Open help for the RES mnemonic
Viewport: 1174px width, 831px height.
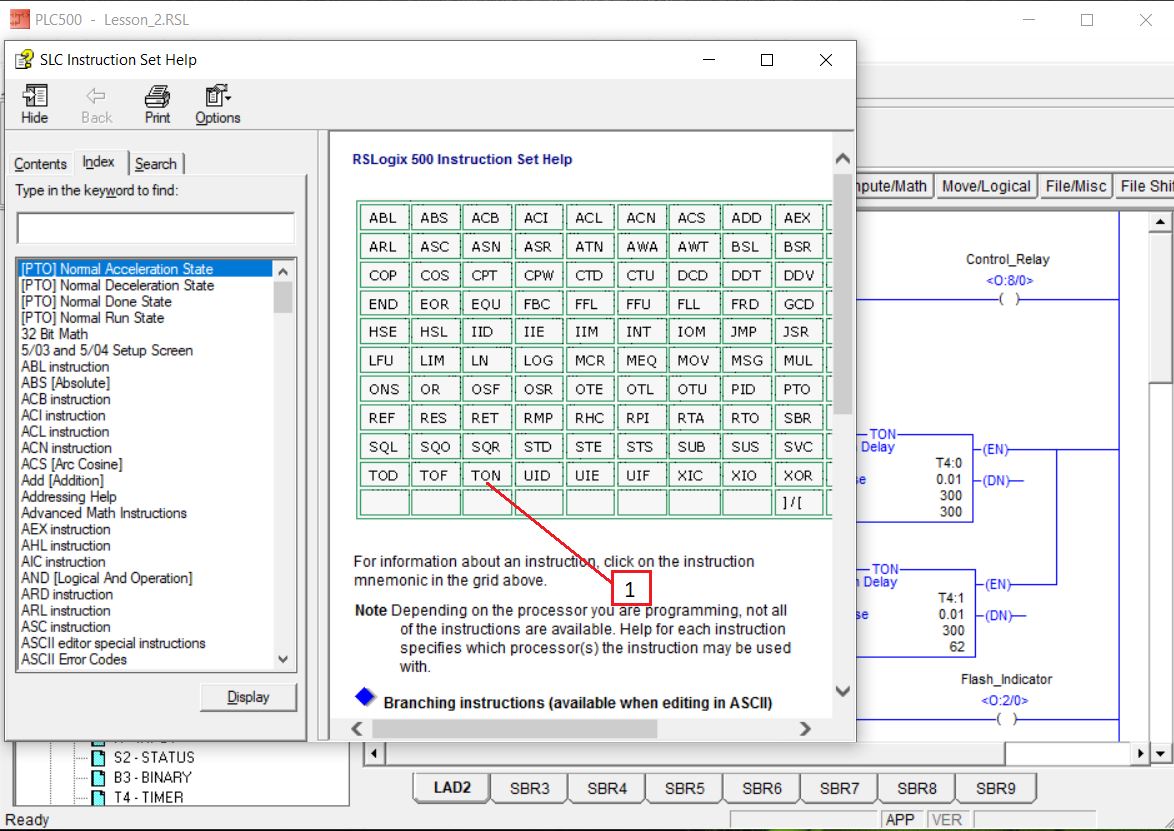[x=433, y=418]
